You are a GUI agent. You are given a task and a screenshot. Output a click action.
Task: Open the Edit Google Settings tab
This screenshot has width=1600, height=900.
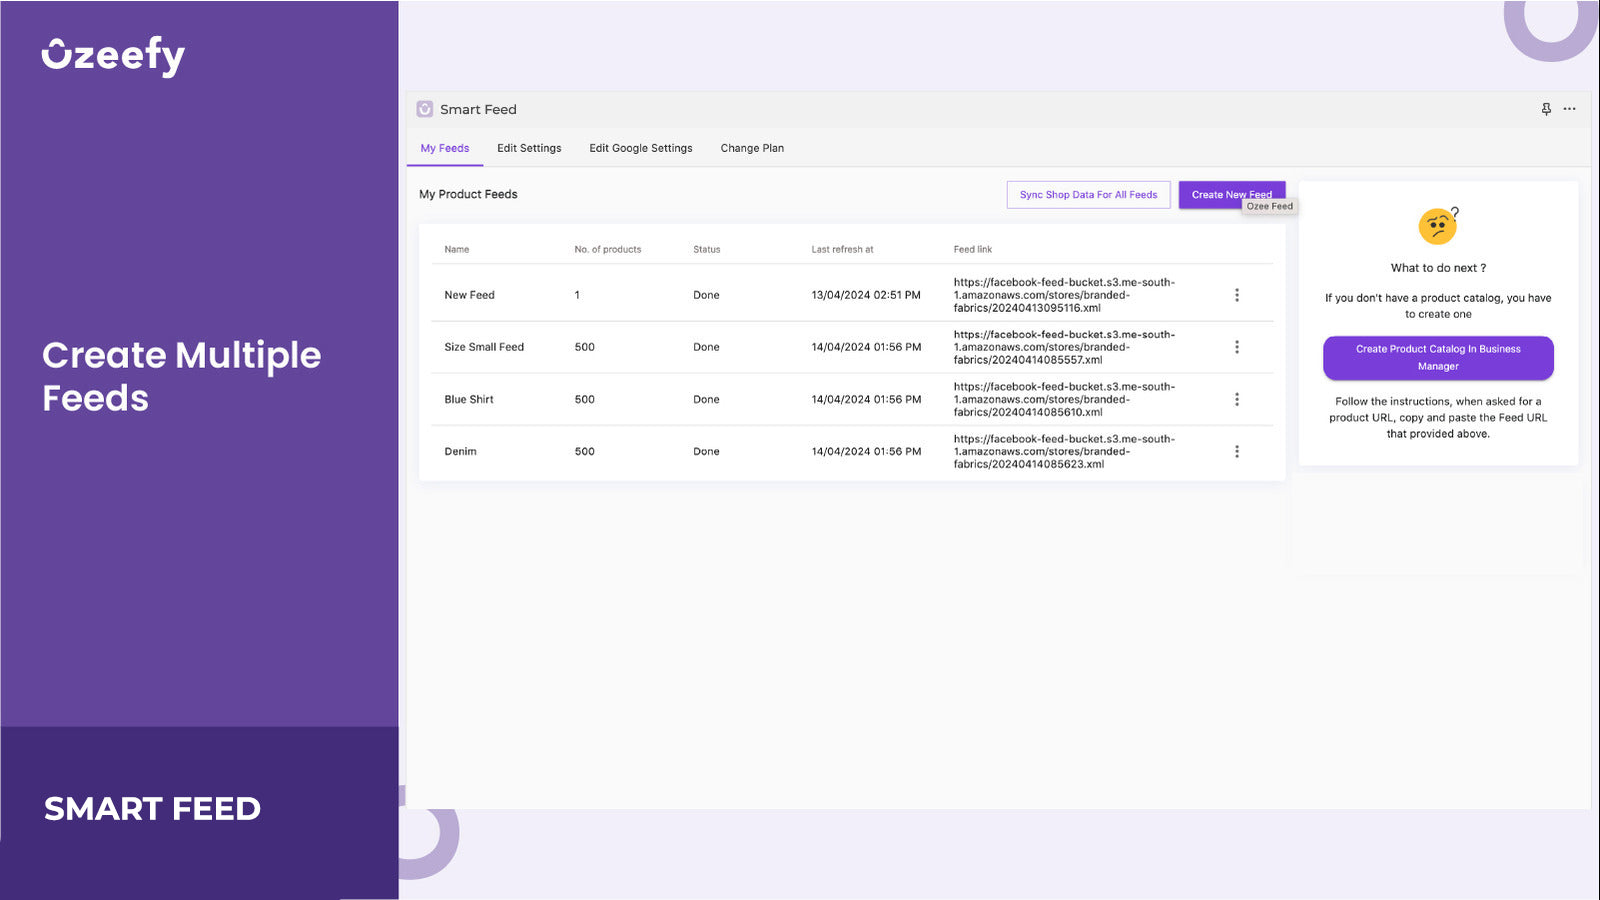point(640,147)
